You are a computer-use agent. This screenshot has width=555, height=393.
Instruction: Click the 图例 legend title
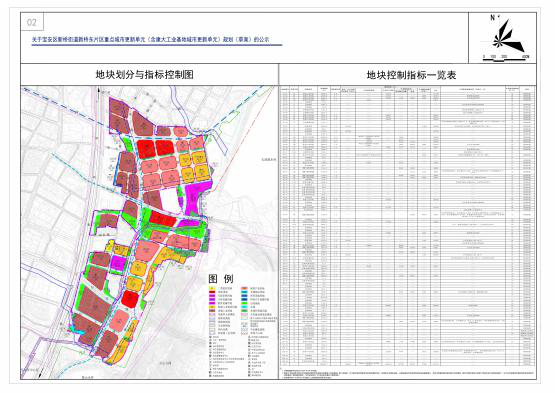[x=221, y=279]
